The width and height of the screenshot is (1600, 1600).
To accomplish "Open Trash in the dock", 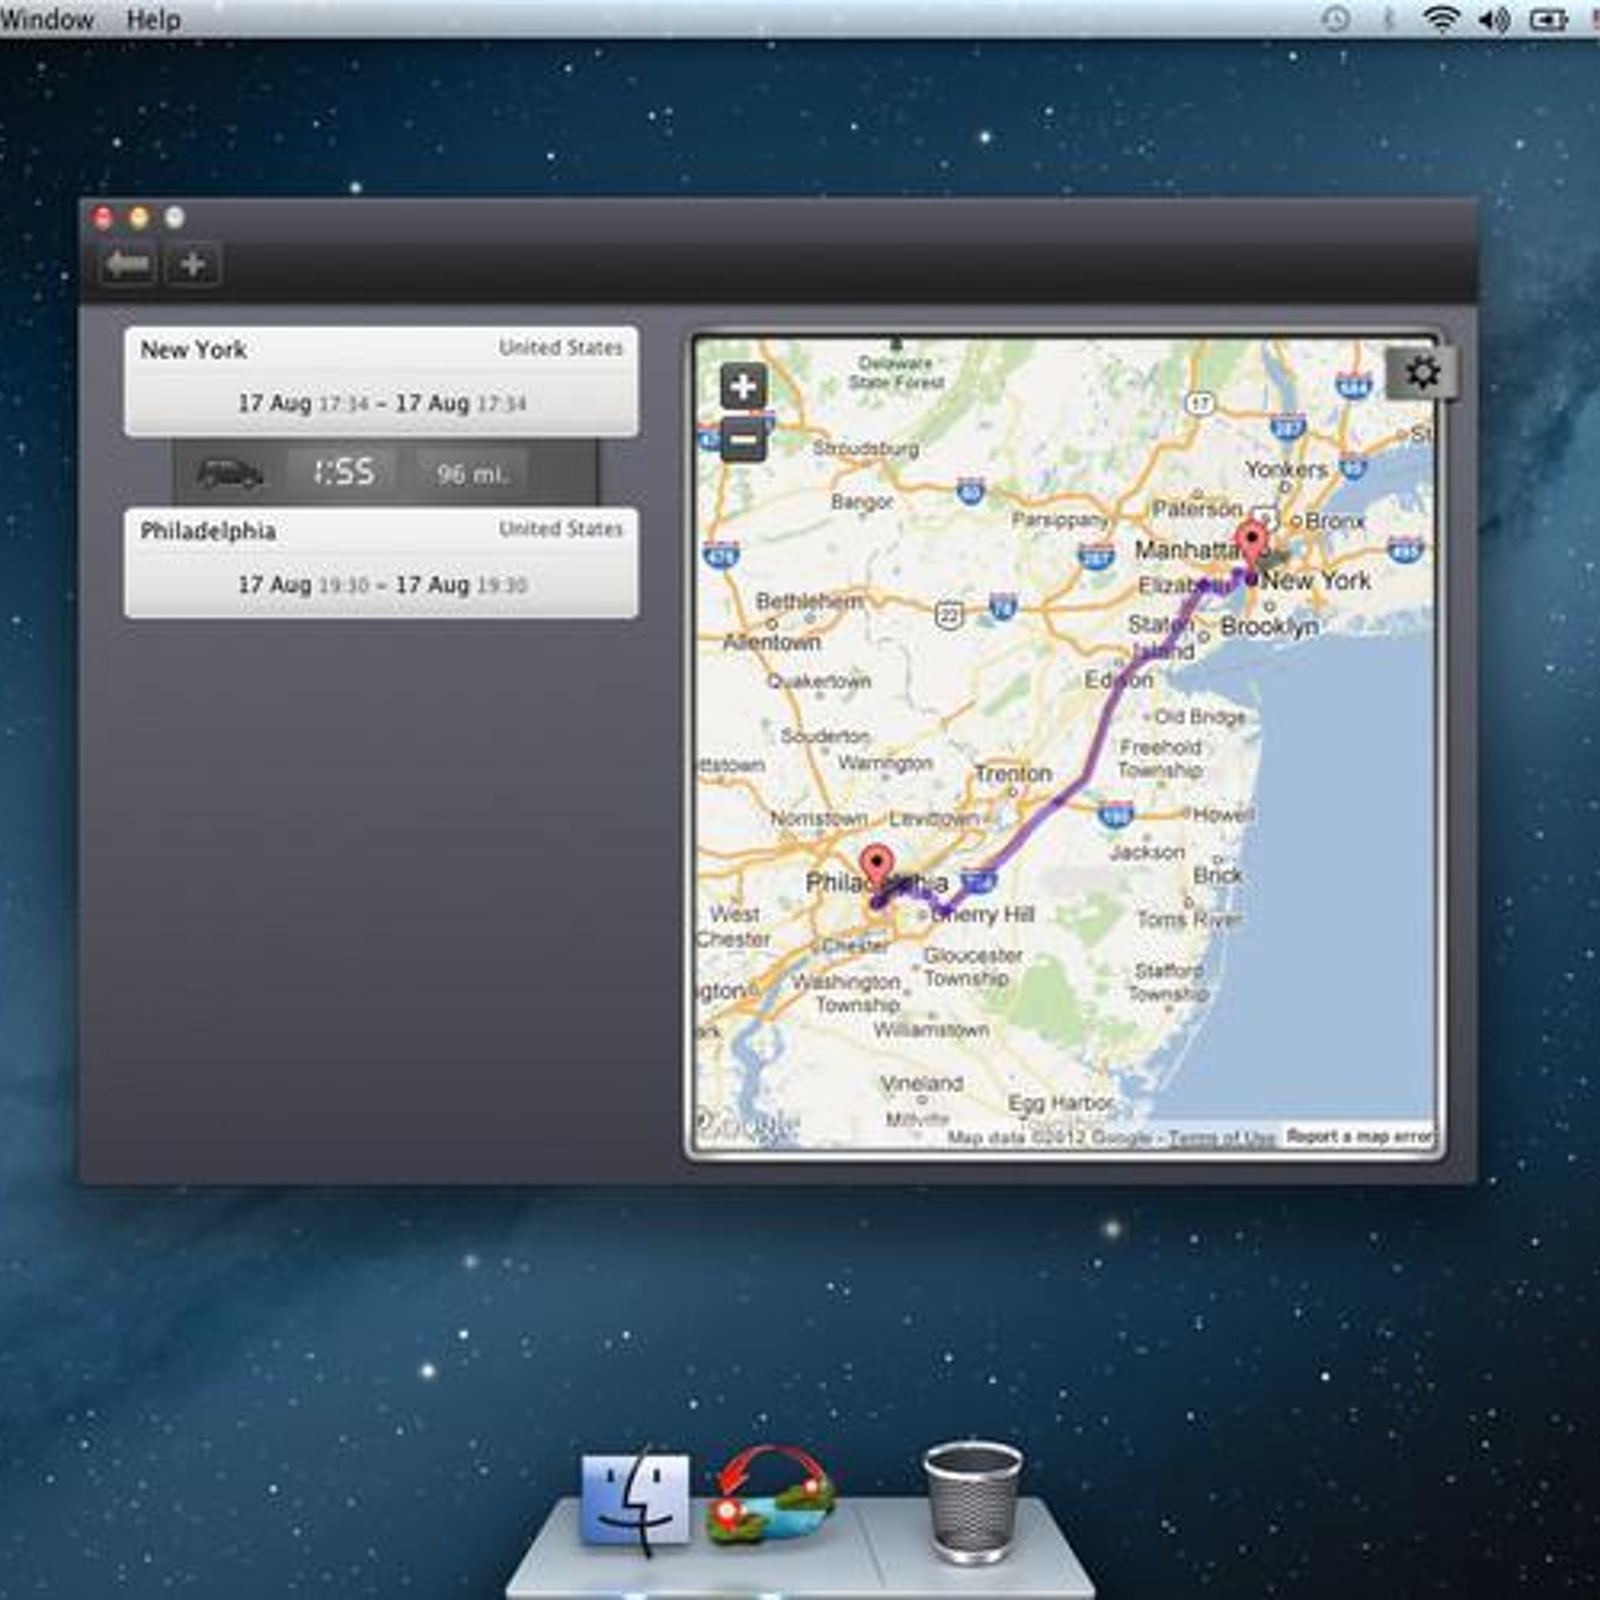I will [972, 1502].
